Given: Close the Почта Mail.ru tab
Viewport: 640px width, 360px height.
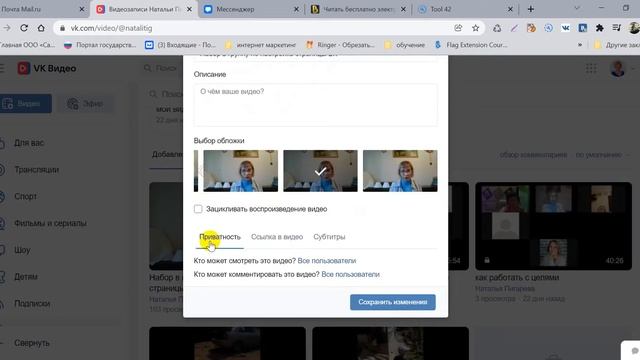Looking at the screenshot, I should click(82, 9).
